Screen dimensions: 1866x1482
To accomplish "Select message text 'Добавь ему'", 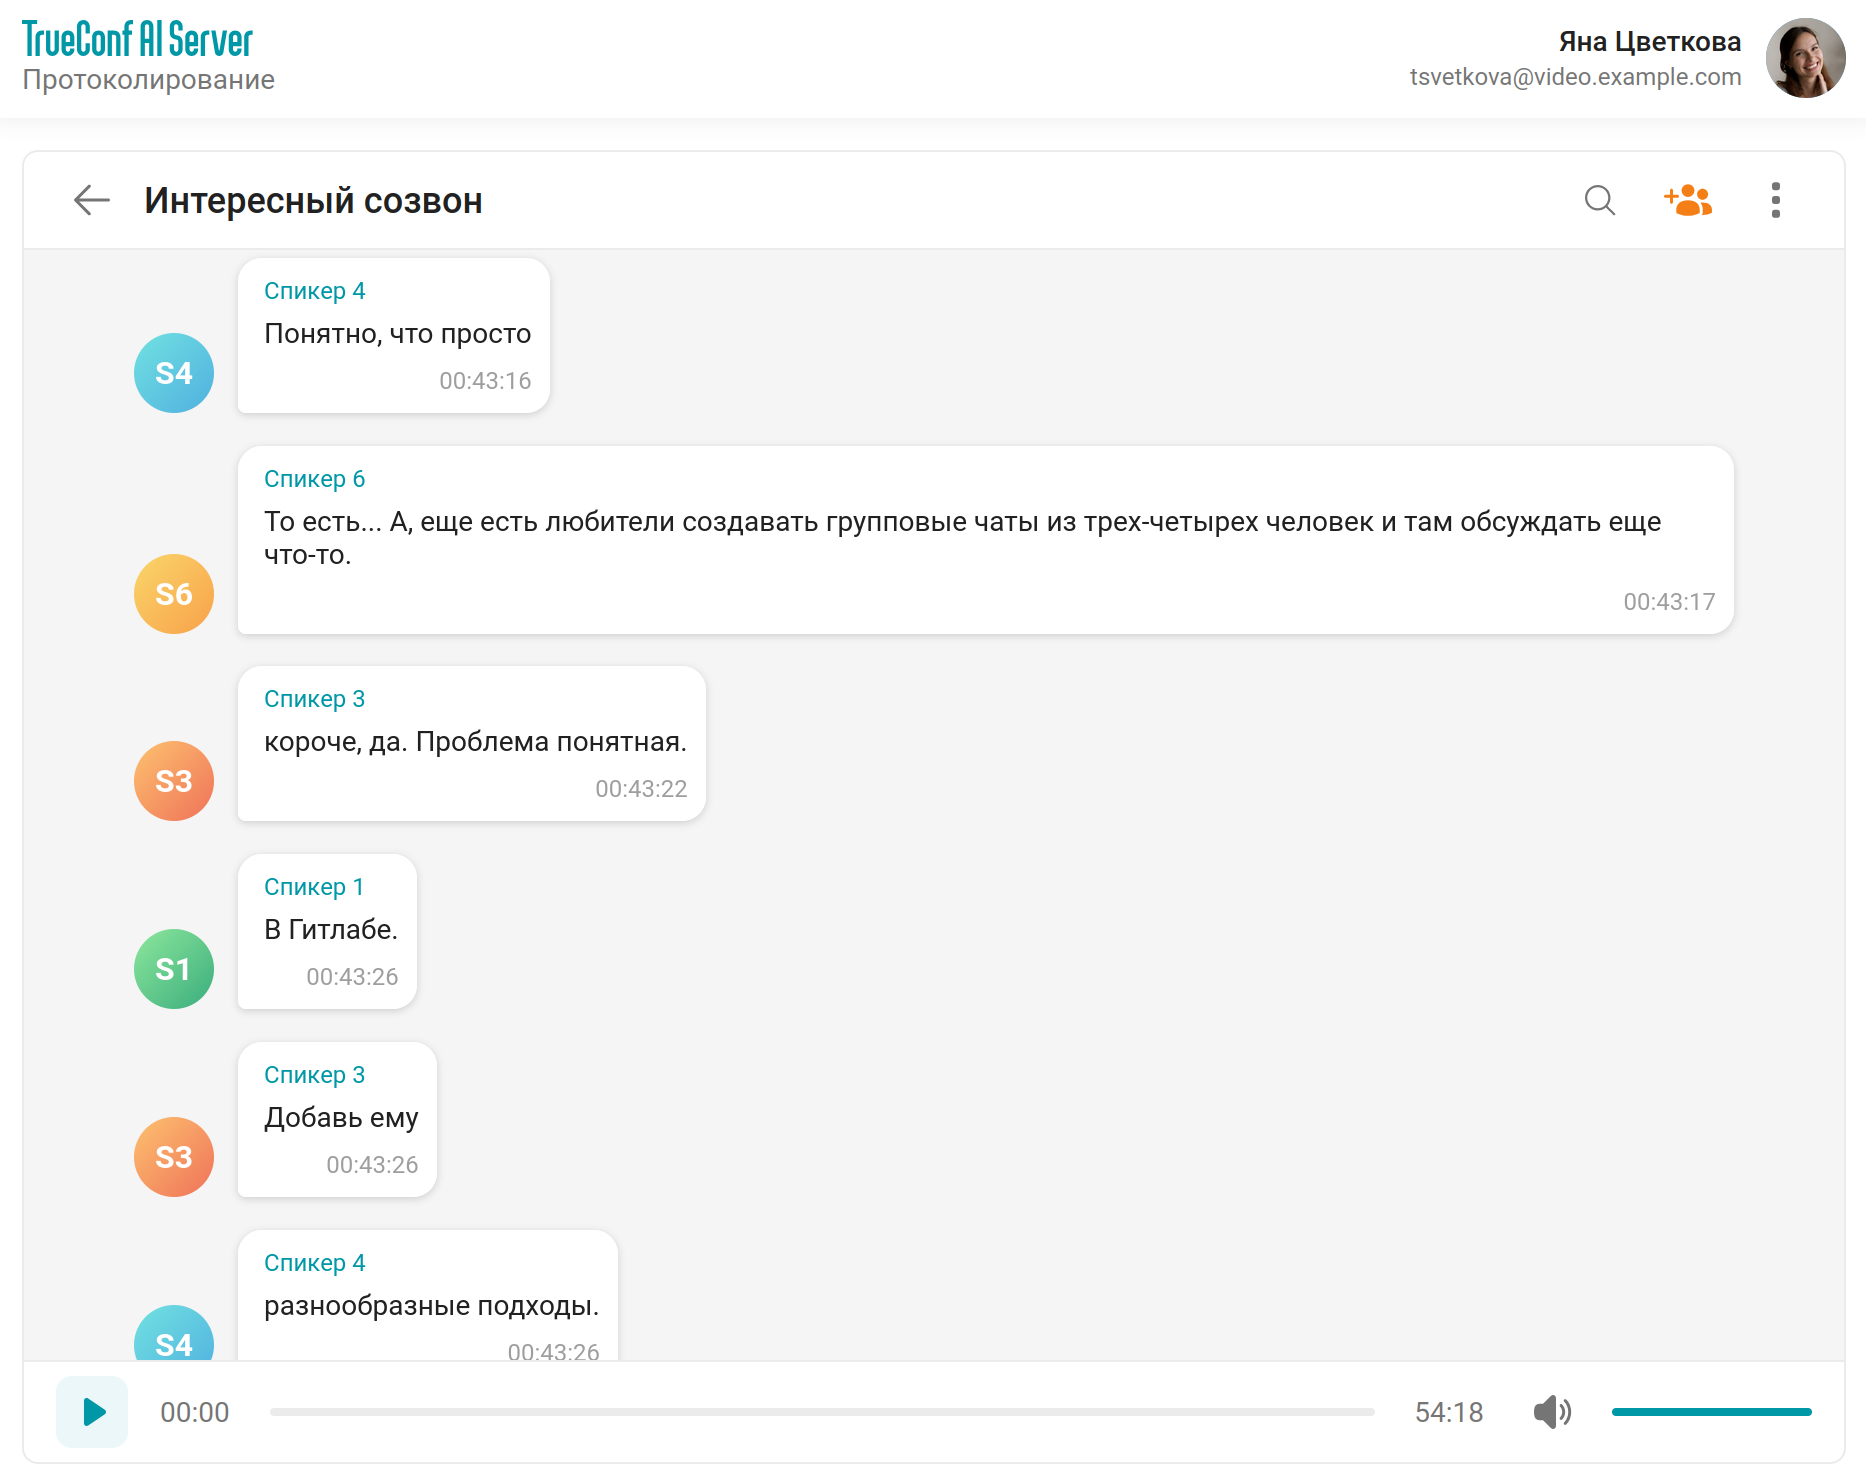I will pos(341,1118).
